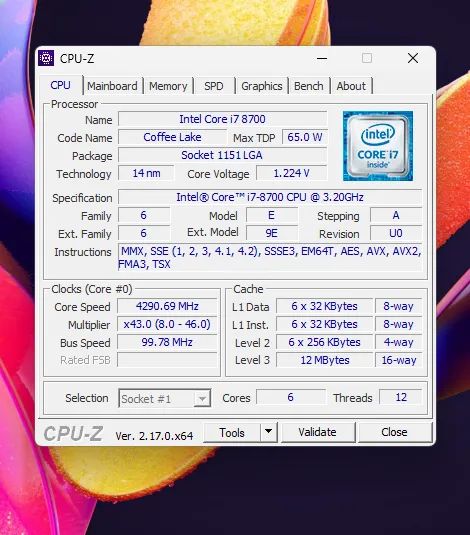Viewport: 470px width, 535px height.
Task: Click the Bus Speed 99.78 MHz value
Action: [167, 342]
